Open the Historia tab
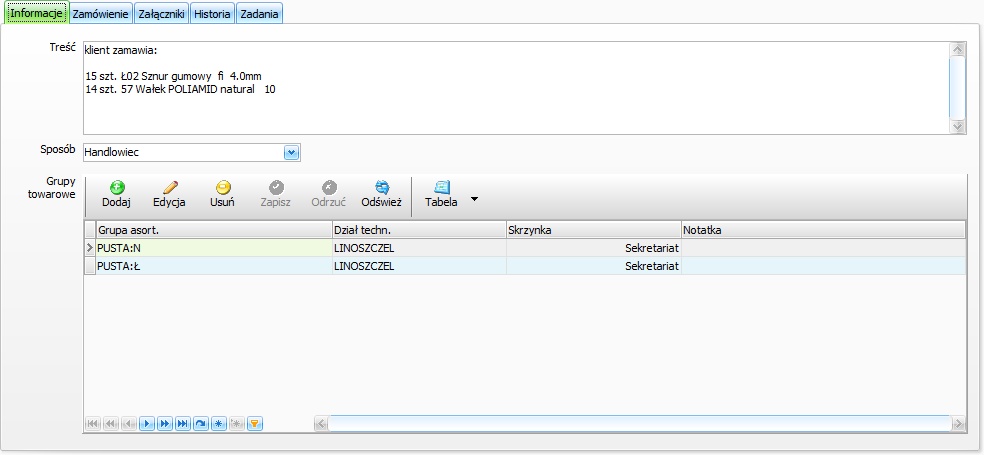 pos(212,14)
